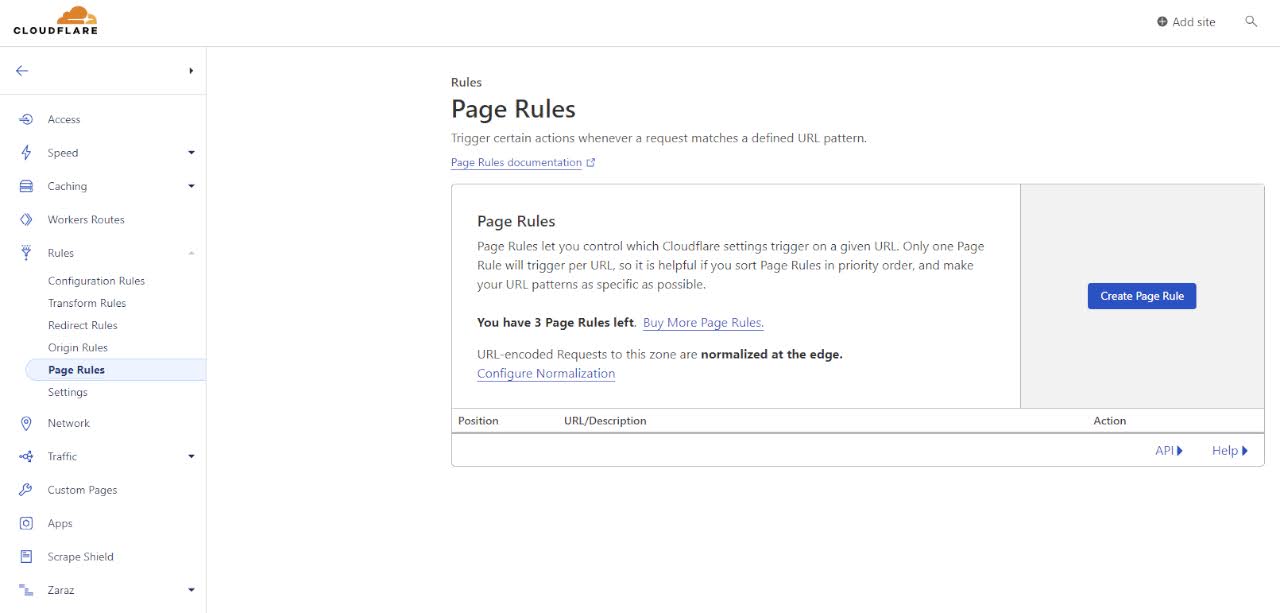Click the search magnifier icon
Image resolution: width=1280 pixels, height=613 pixels.
coord(1251,21)
